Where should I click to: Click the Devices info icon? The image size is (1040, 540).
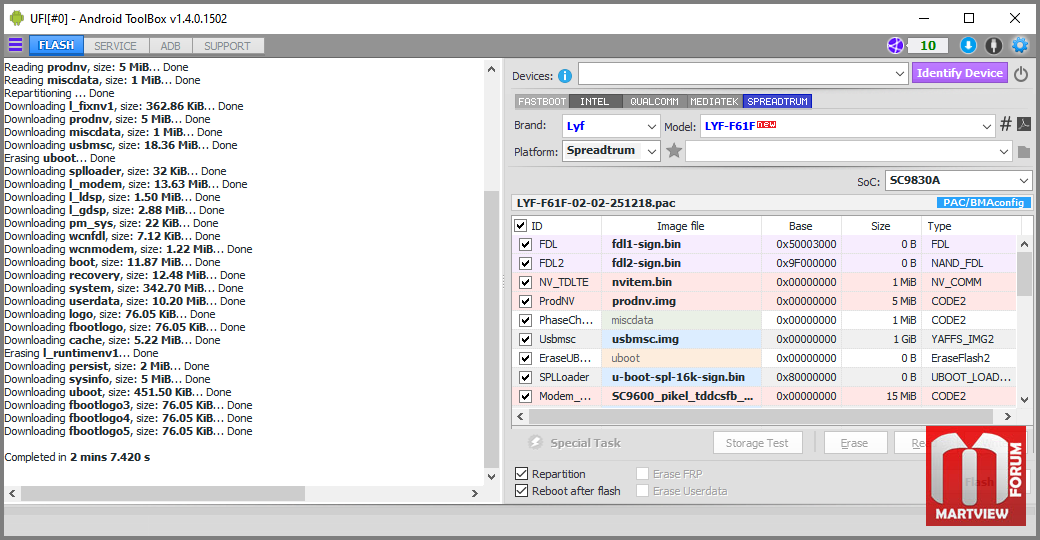pos(564,76)
